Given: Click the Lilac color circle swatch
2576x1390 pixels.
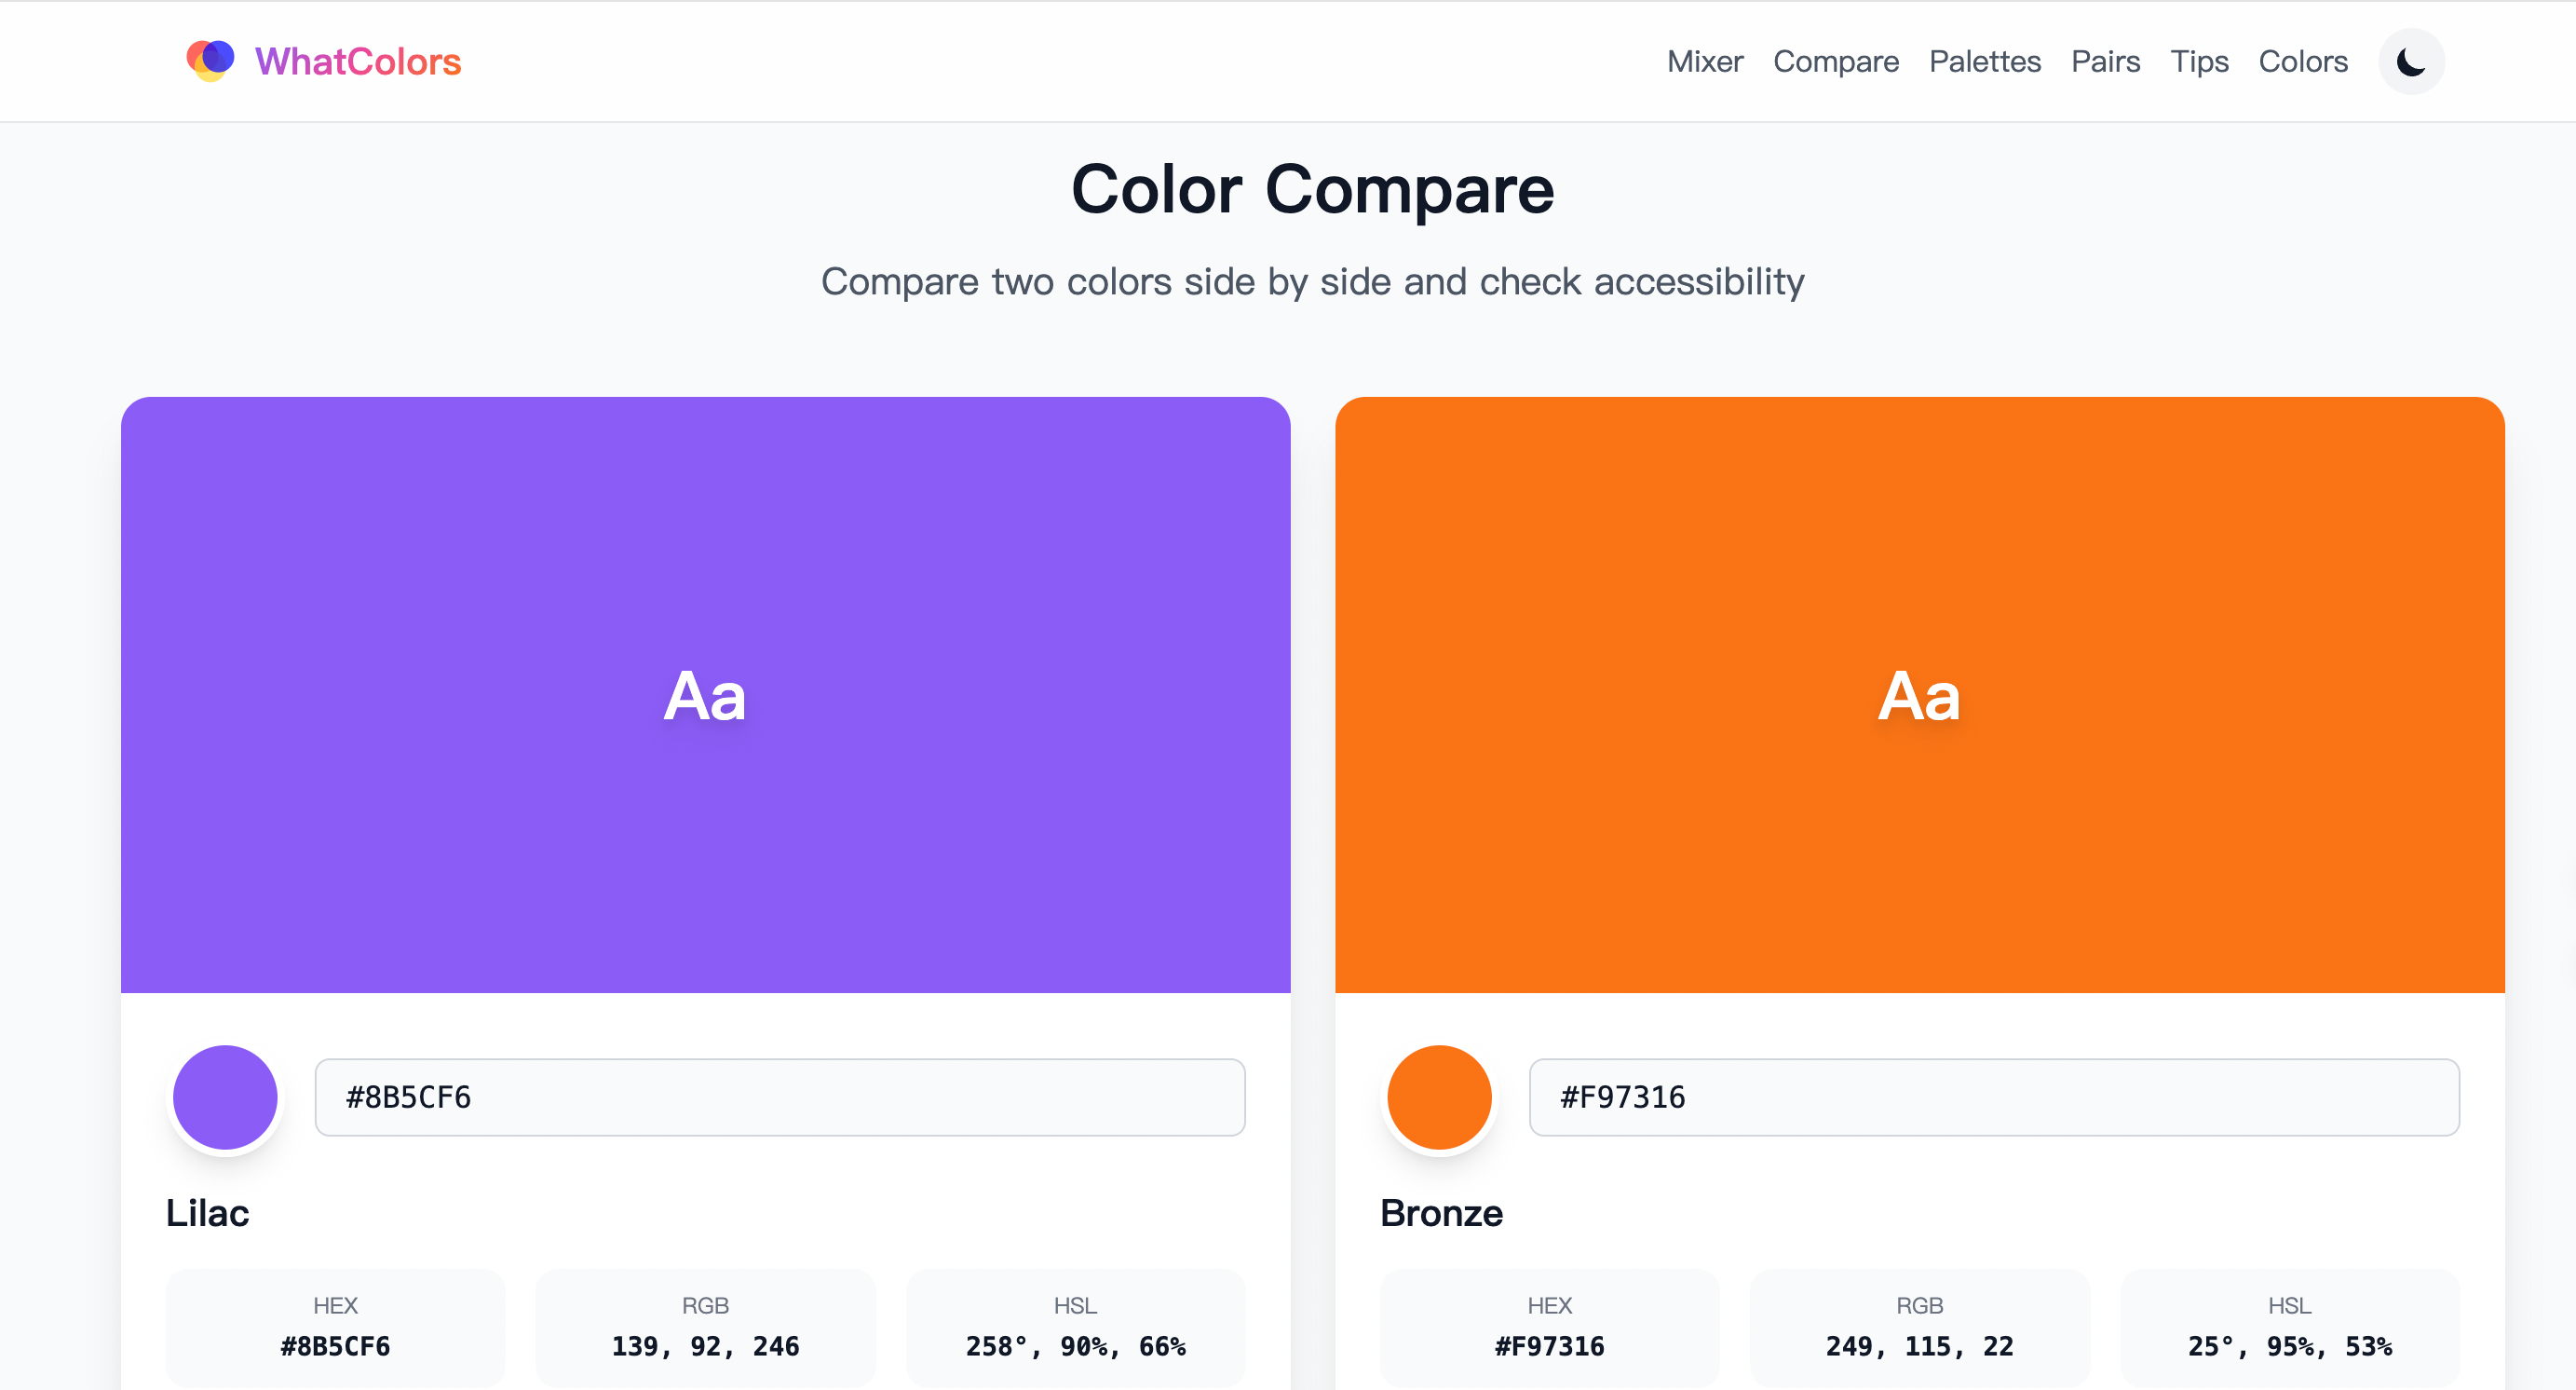Looking at the screenshot, I should (225, 1097).
